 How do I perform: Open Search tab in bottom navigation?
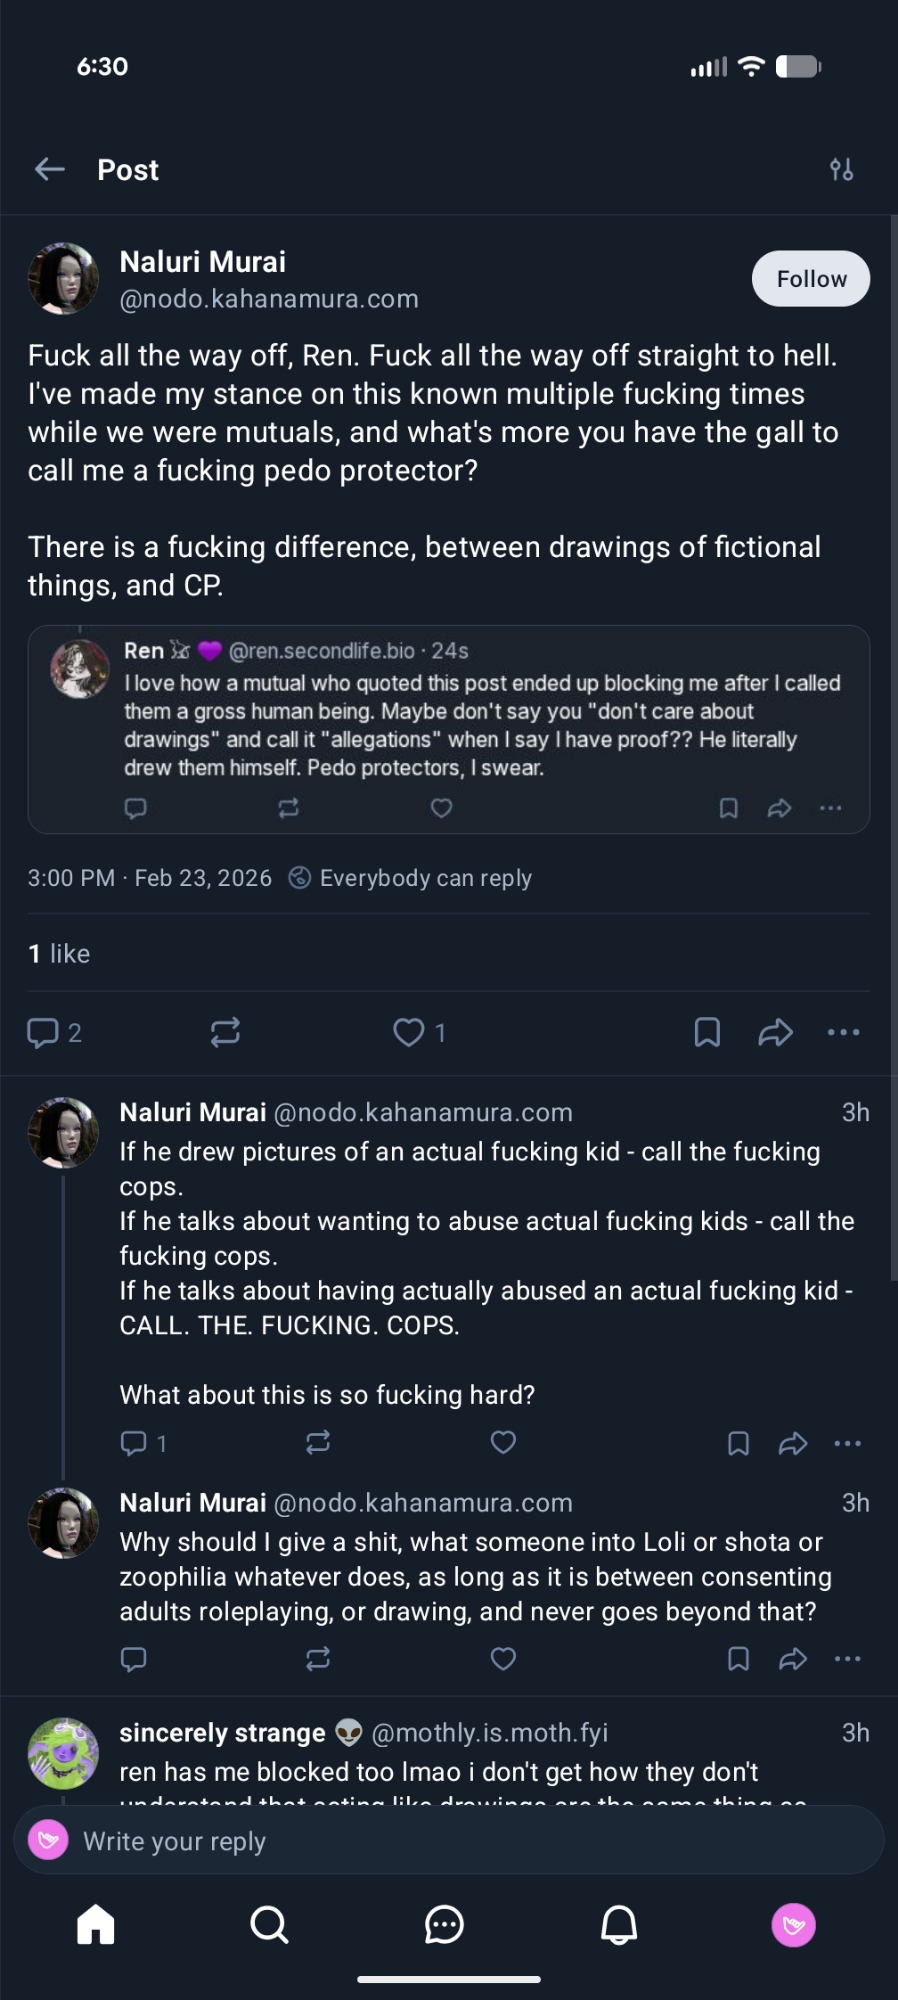tap(269, 1924)
